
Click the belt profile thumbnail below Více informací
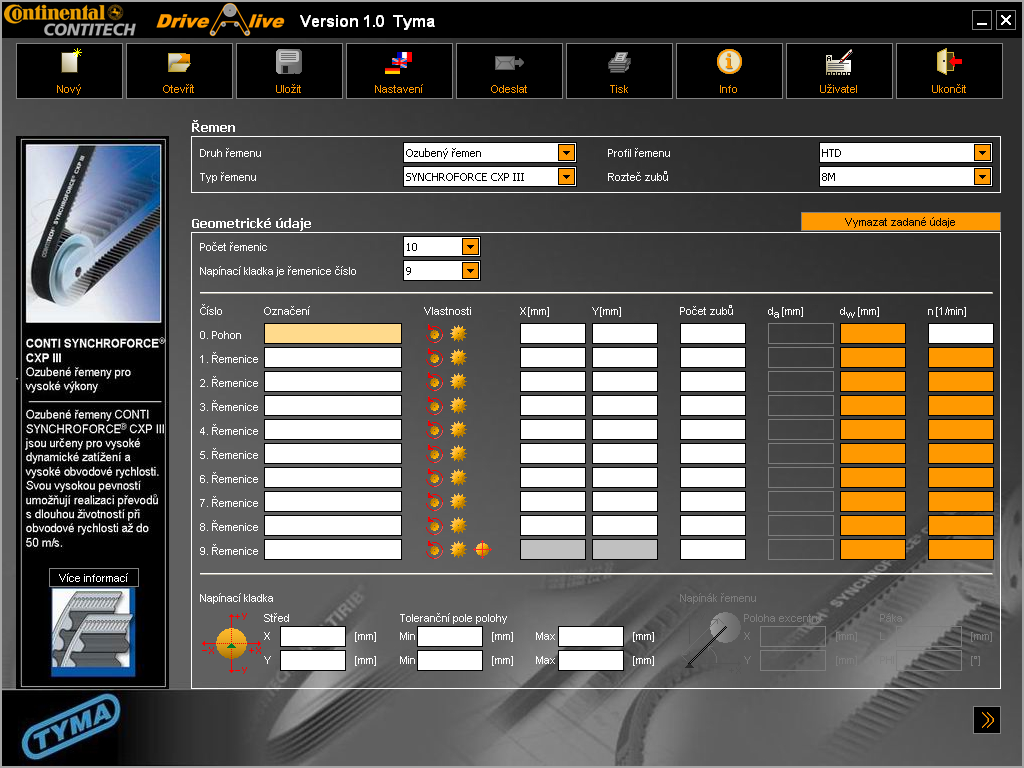pos(93,632)
